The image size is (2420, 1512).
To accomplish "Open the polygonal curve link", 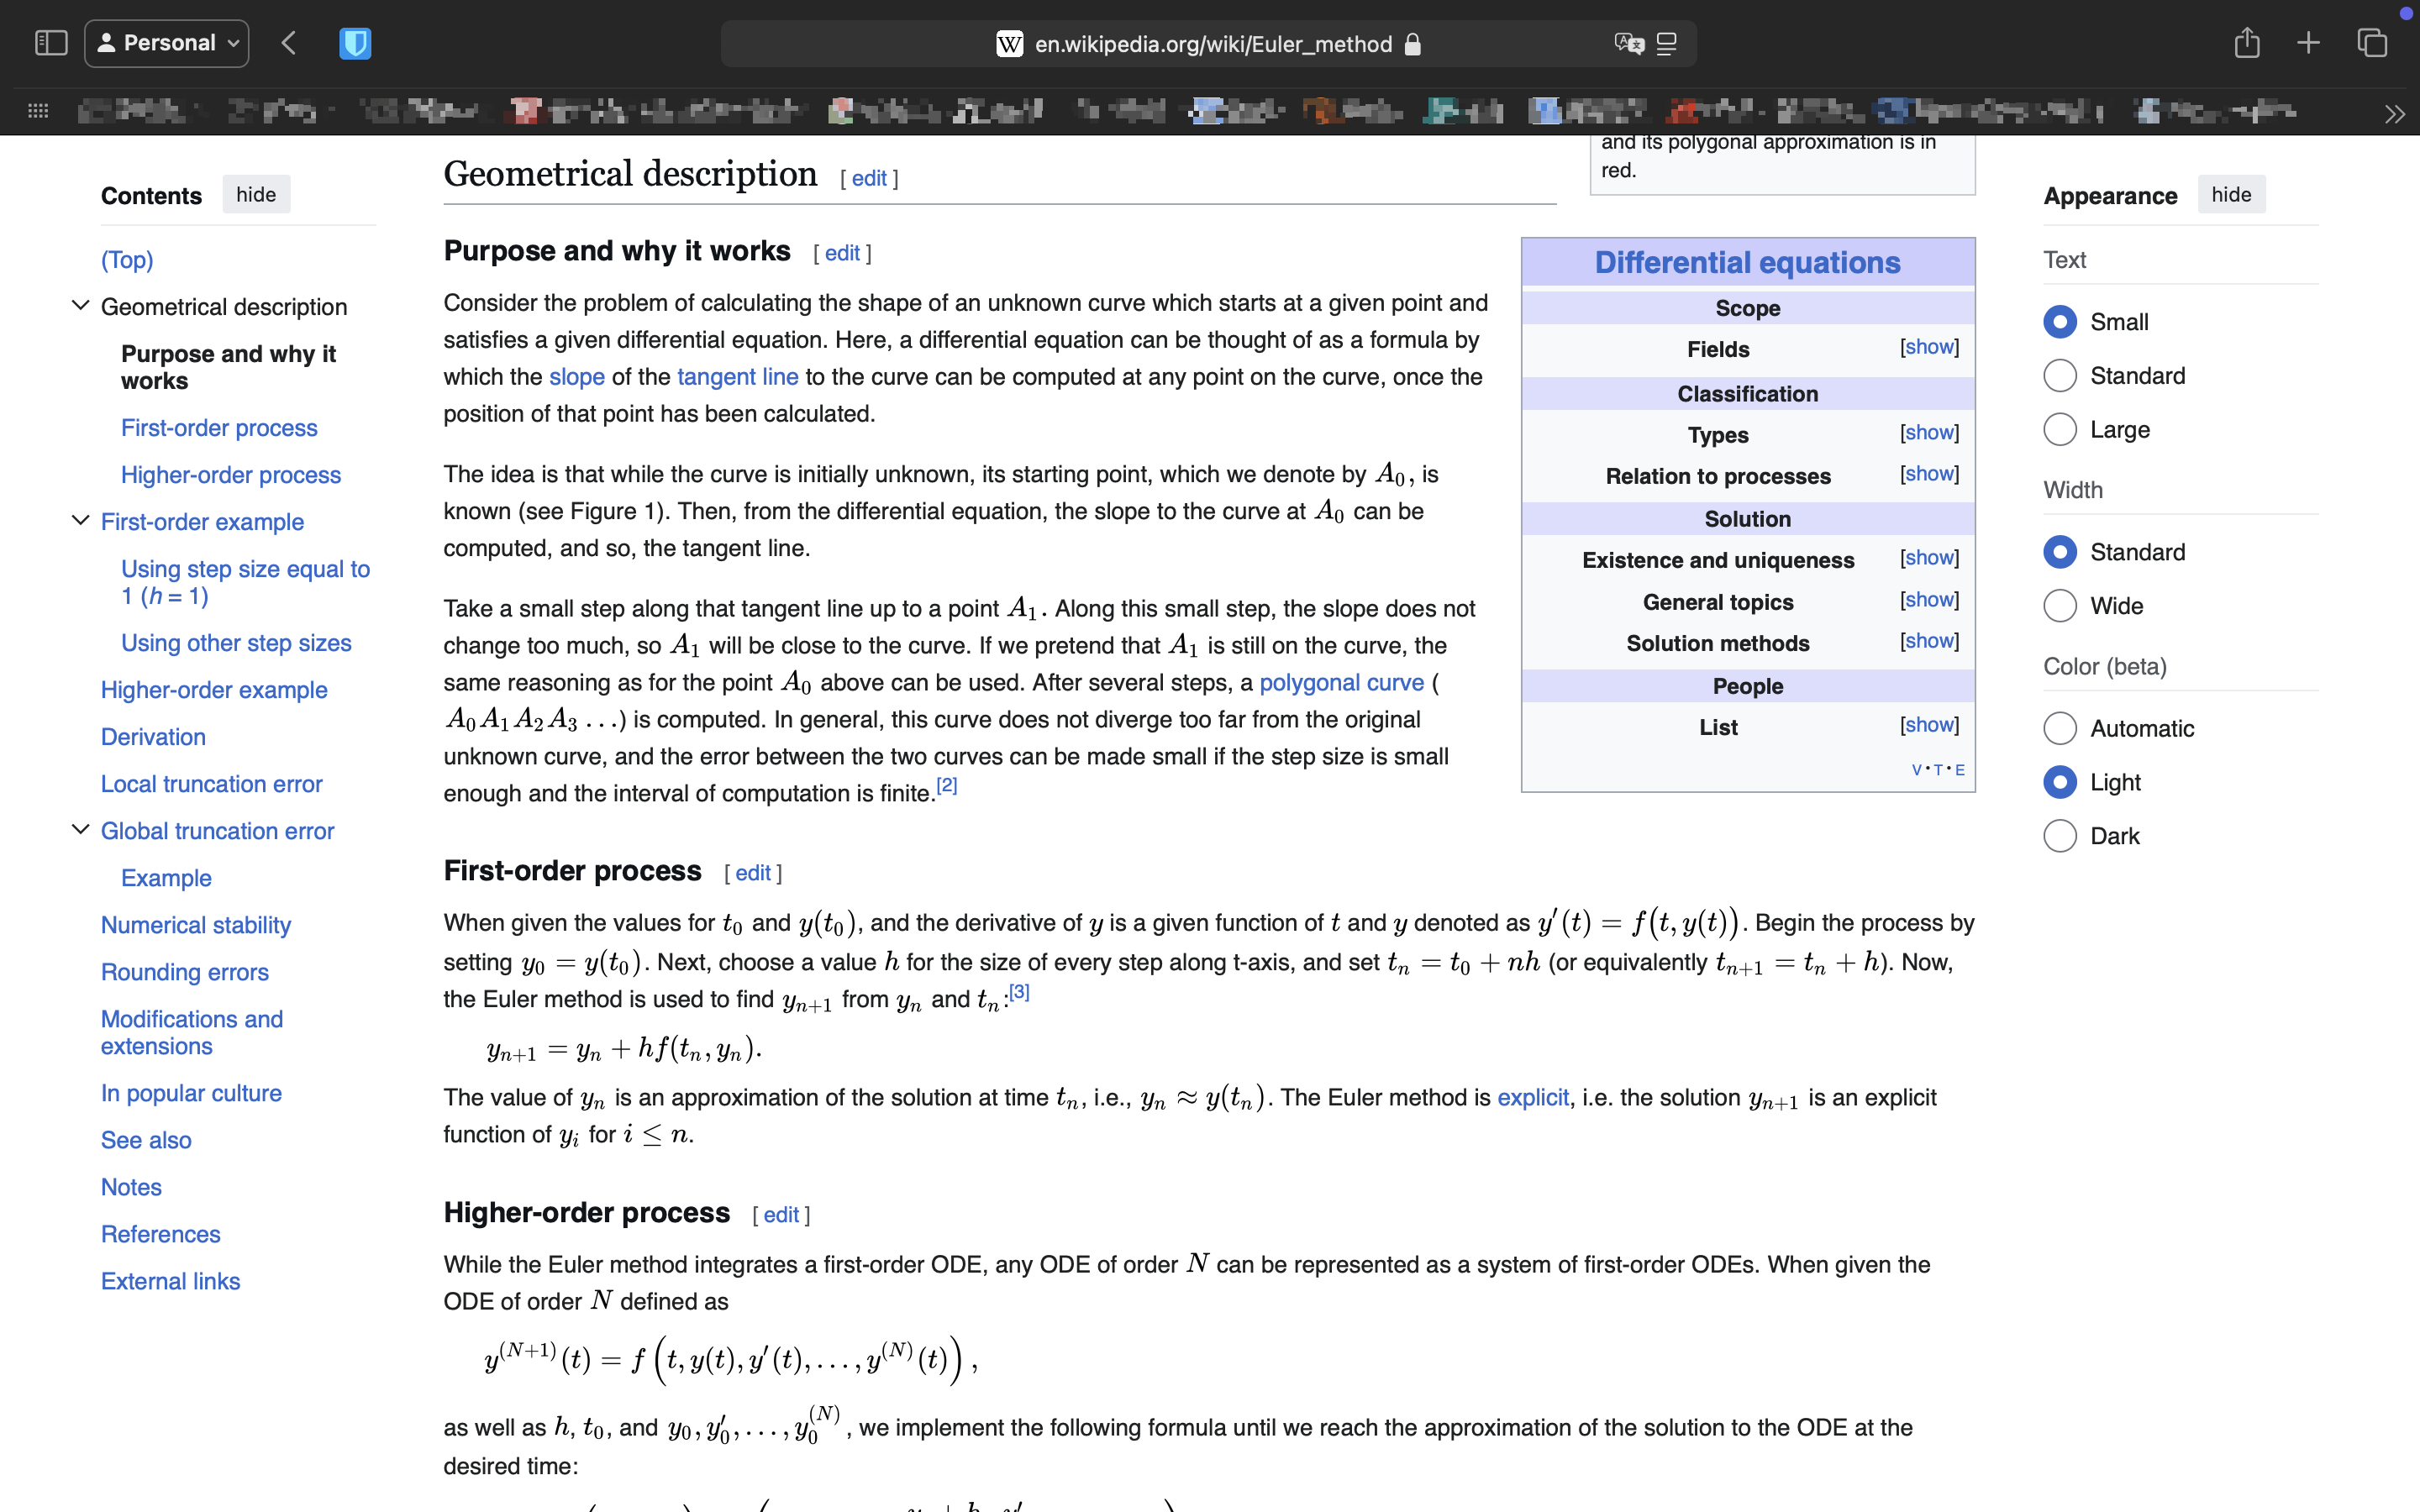I will [1341, 683].
